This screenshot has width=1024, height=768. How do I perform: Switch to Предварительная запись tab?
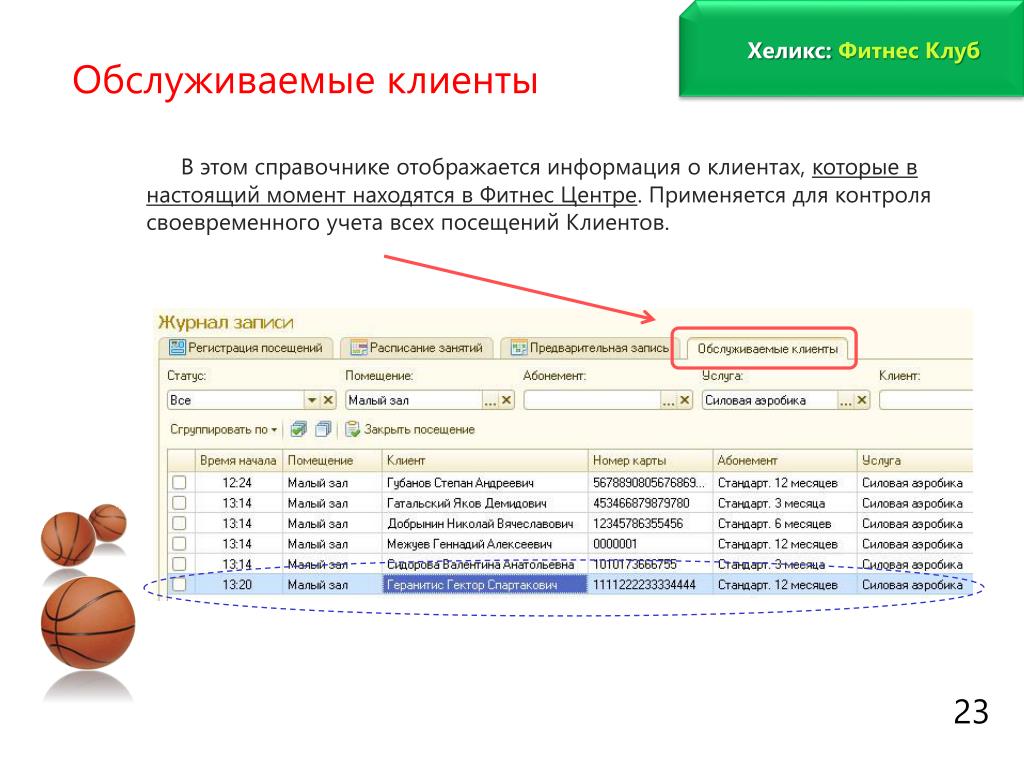point(590,348)
